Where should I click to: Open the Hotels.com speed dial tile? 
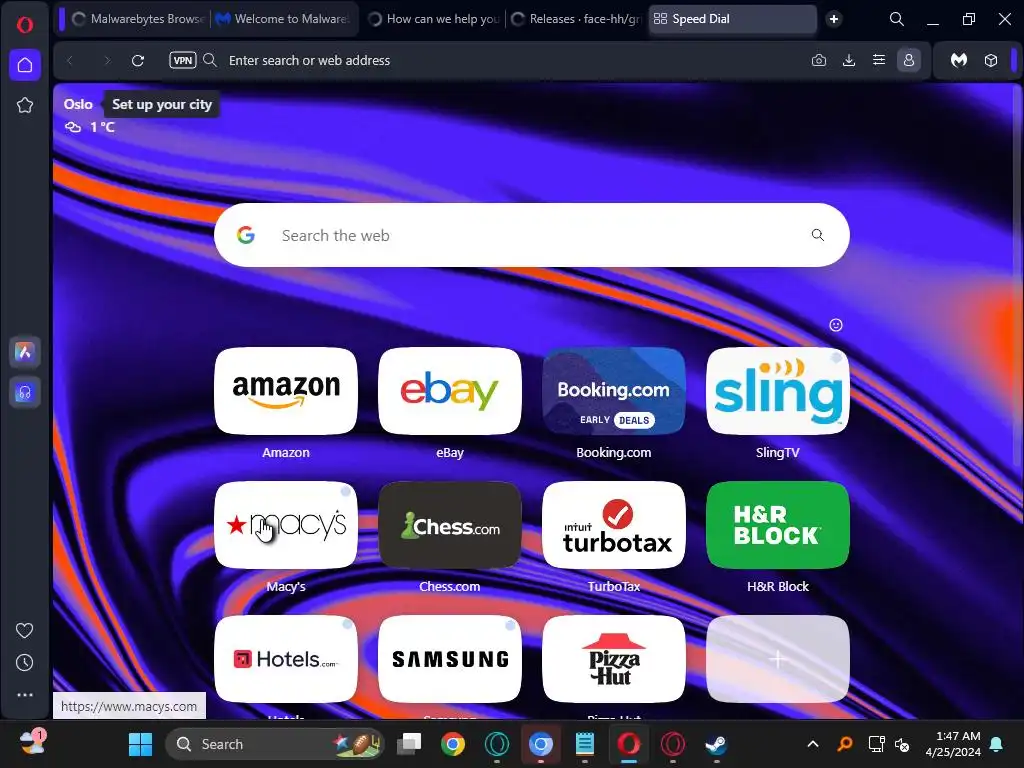(286, 659)
